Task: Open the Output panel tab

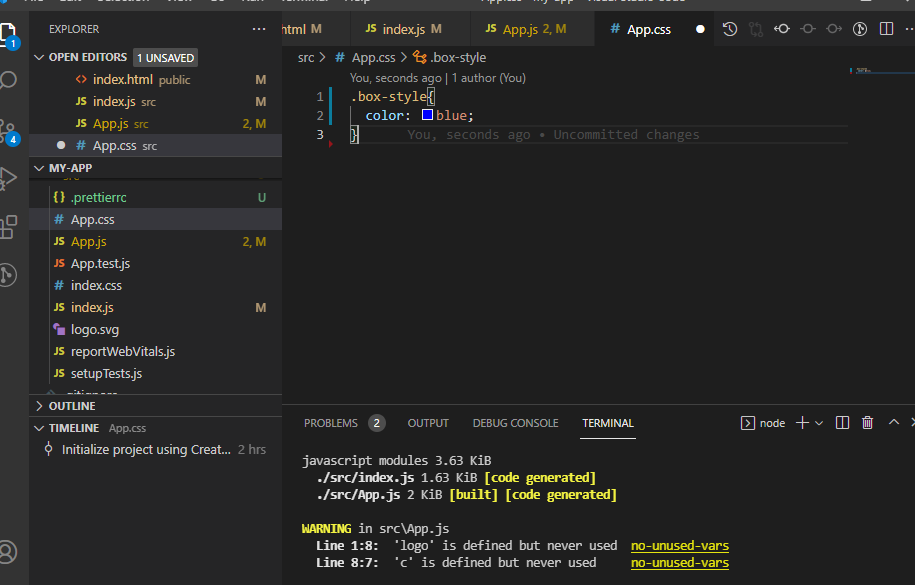Action: tap(428, 423)
